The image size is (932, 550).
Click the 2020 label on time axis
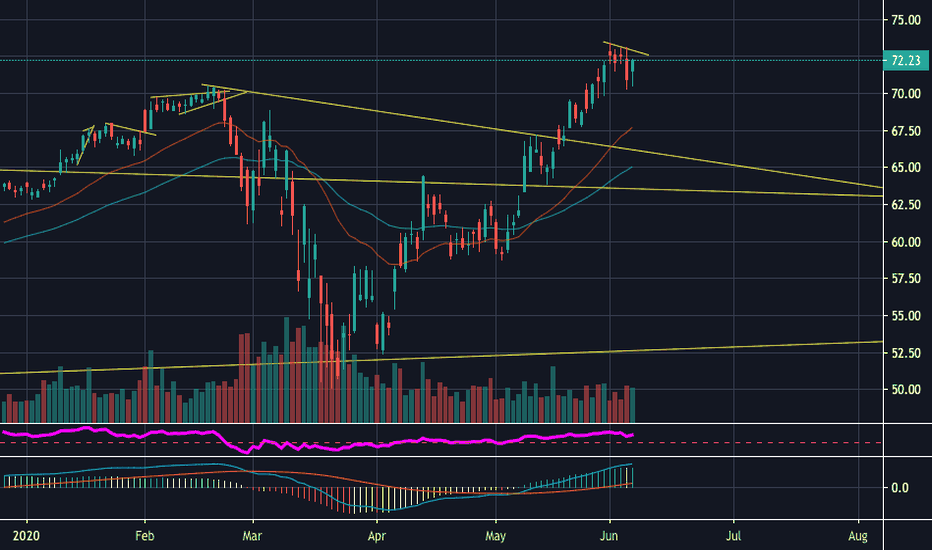click(x=26, y=536)
